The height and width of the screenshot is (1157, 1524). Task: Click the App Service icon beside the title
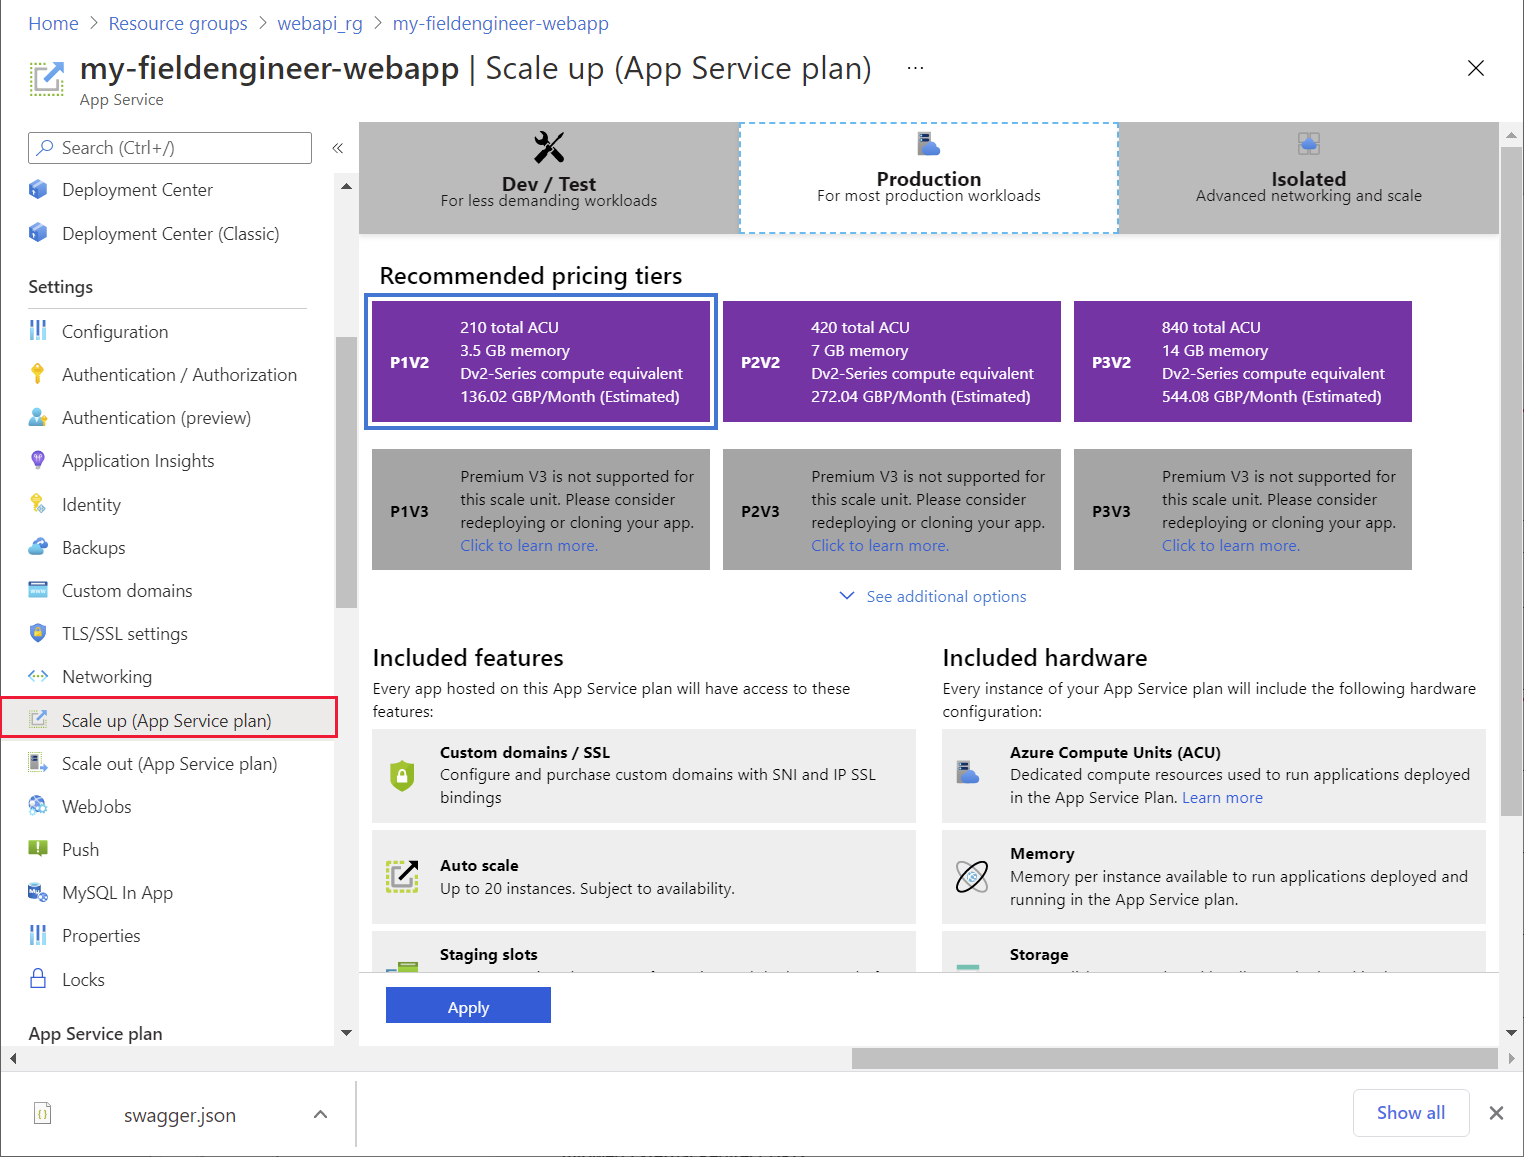[x=46, y=79]
